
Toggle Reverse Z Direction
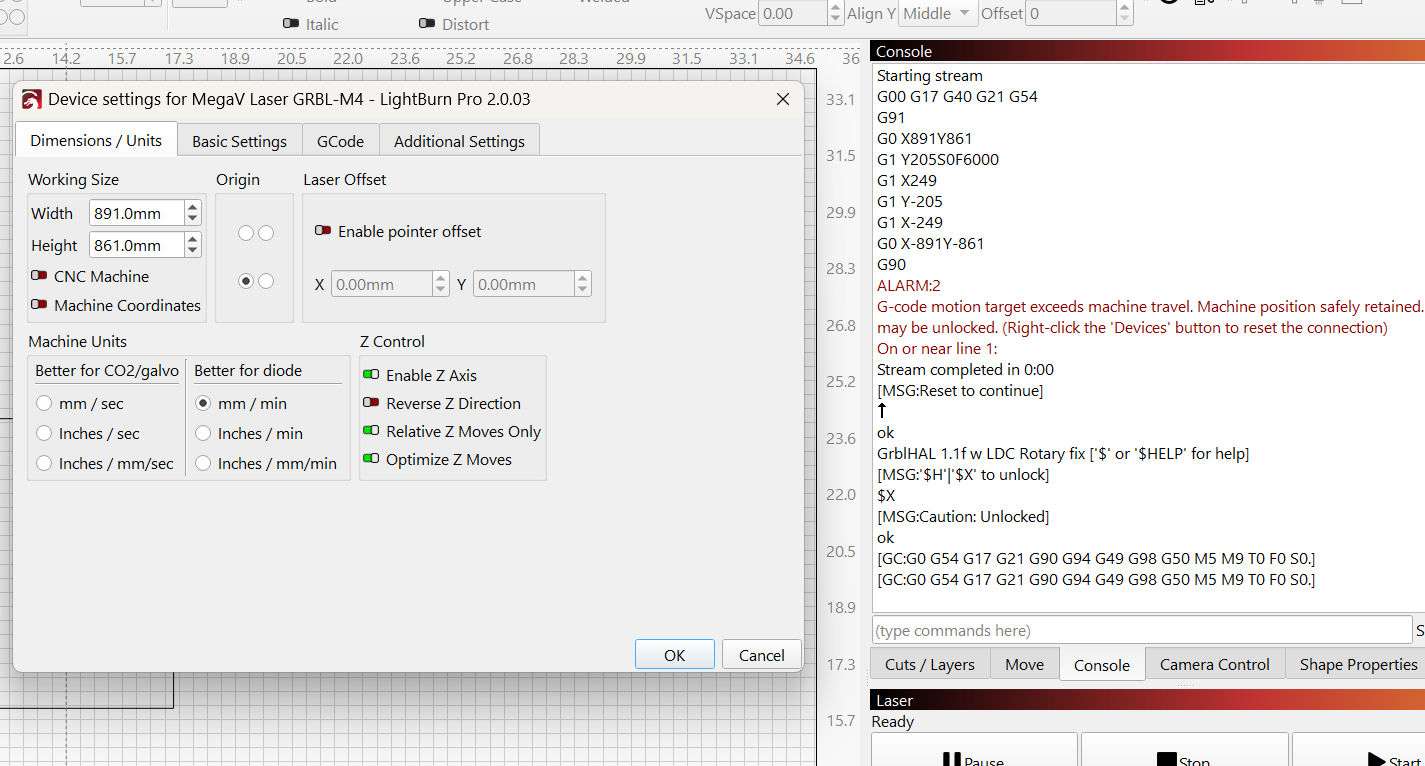371,403
